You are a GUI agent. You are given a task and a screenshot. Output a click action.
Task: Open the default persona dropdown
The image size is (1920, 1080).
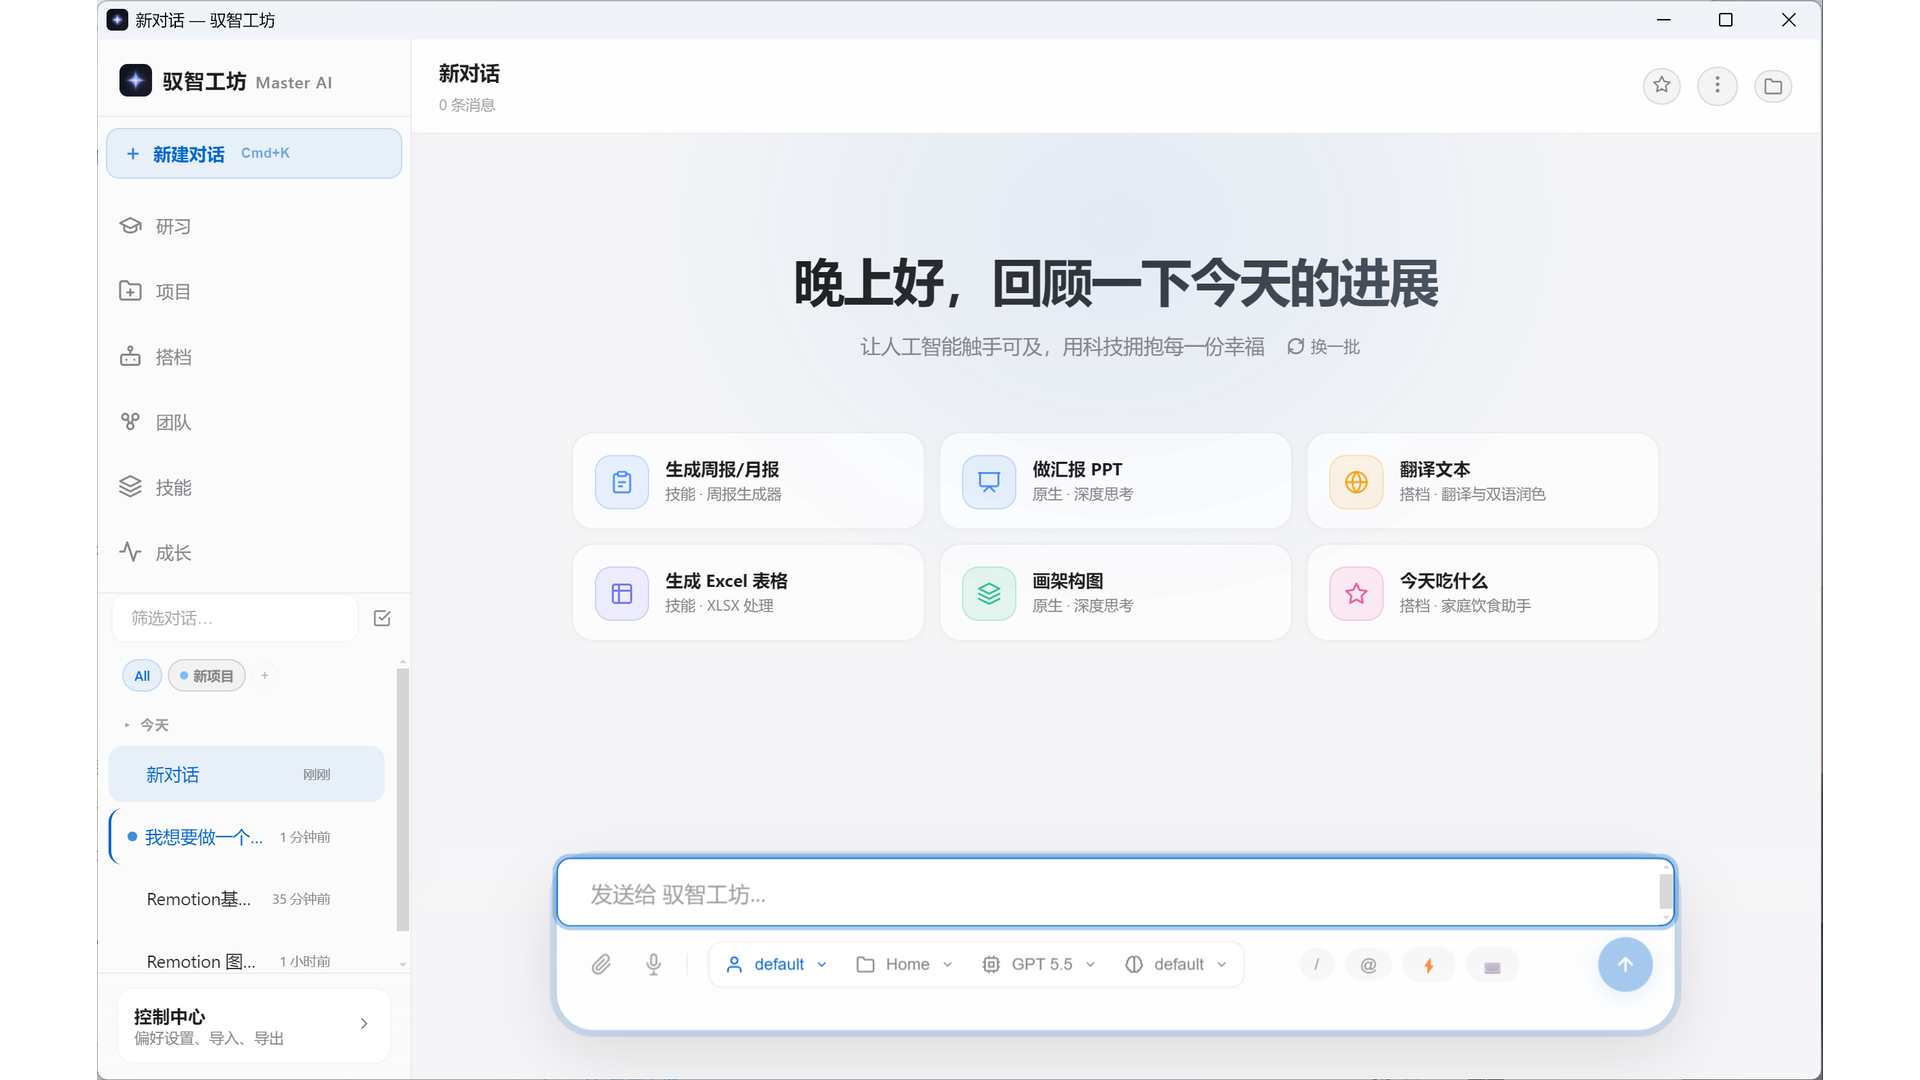[777, 965]
